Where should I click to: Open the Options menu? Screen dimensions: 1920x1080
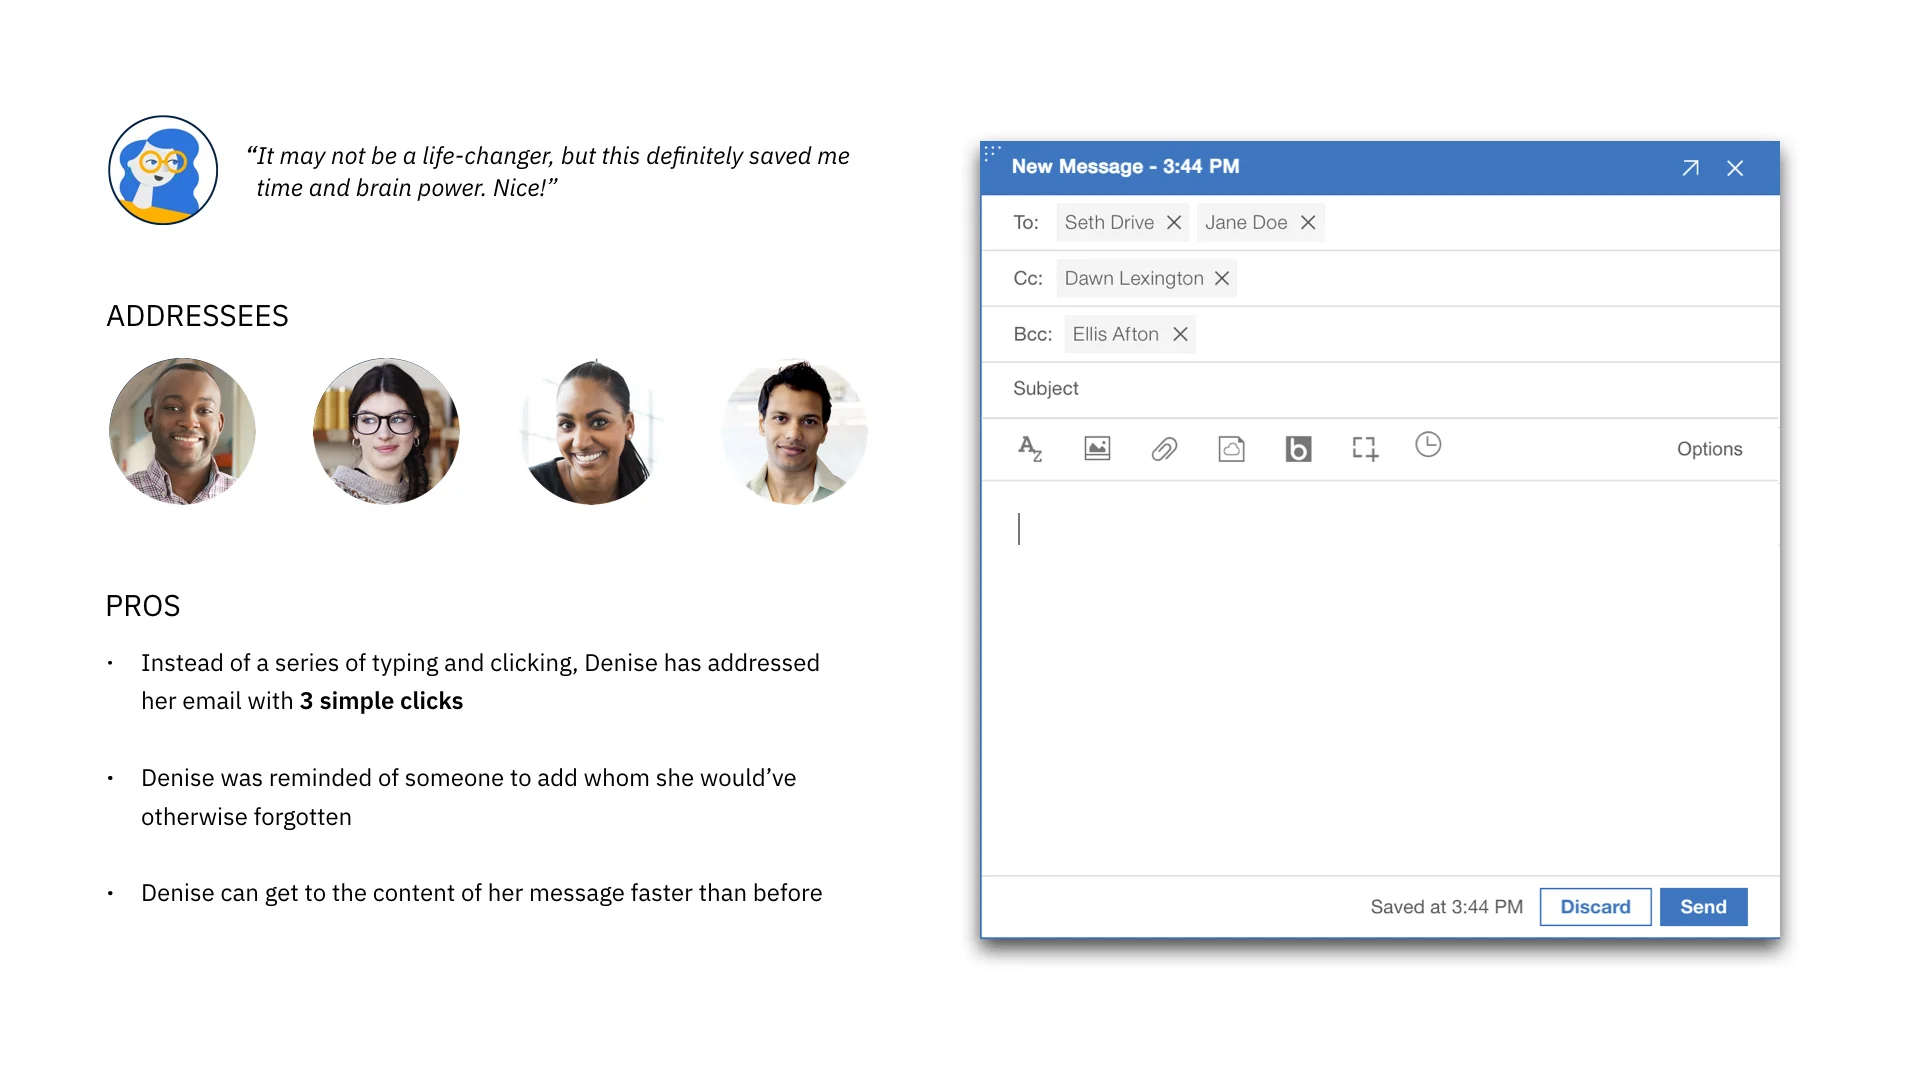click(x=1709, y=449)
